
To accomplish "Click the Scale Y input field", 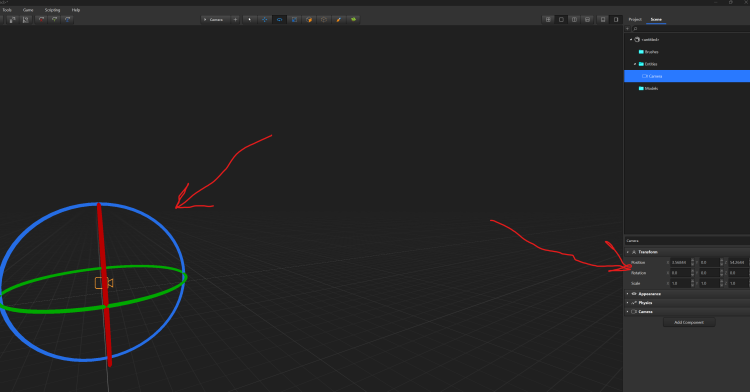I will (x=709, y=283).
